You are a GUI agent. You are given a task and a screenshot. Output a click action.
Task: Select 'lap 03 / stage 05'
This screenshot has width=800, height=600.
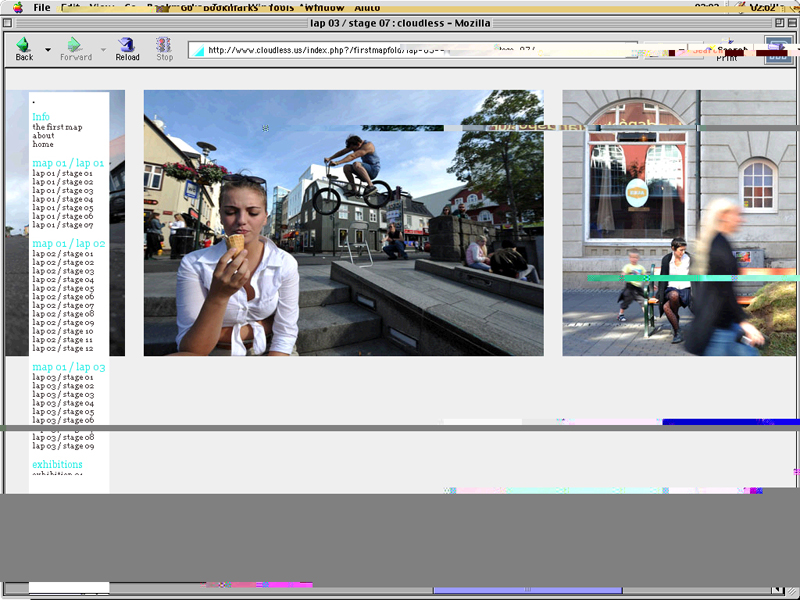point(63,412)
